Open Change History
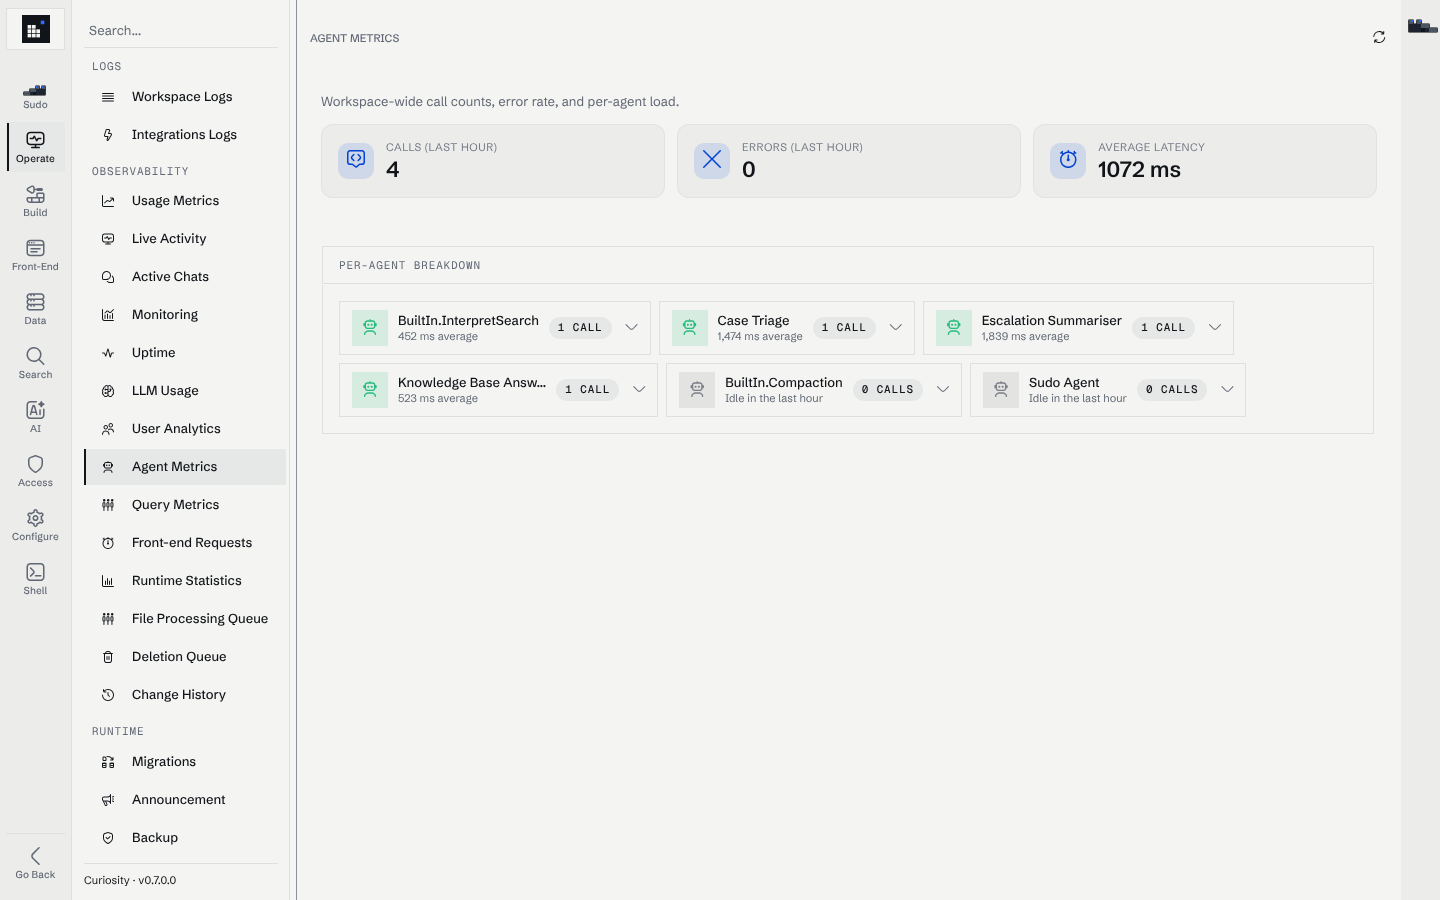1440x900 pixels. coord(185,695)
